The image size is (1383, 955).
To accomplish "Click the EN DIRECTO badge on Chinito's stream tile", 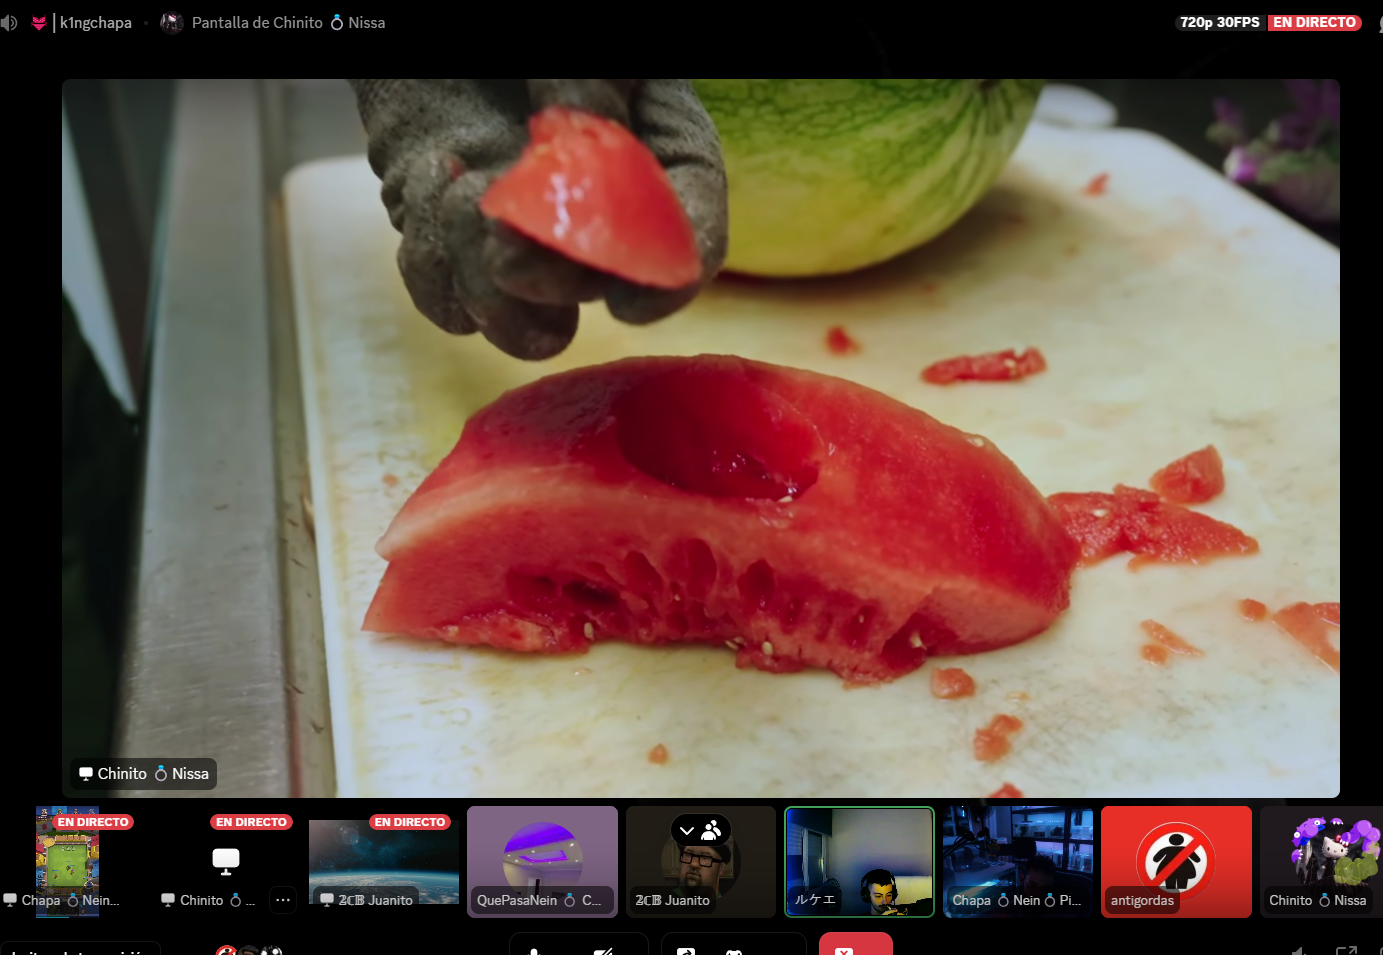I will [x=251, y=822].
